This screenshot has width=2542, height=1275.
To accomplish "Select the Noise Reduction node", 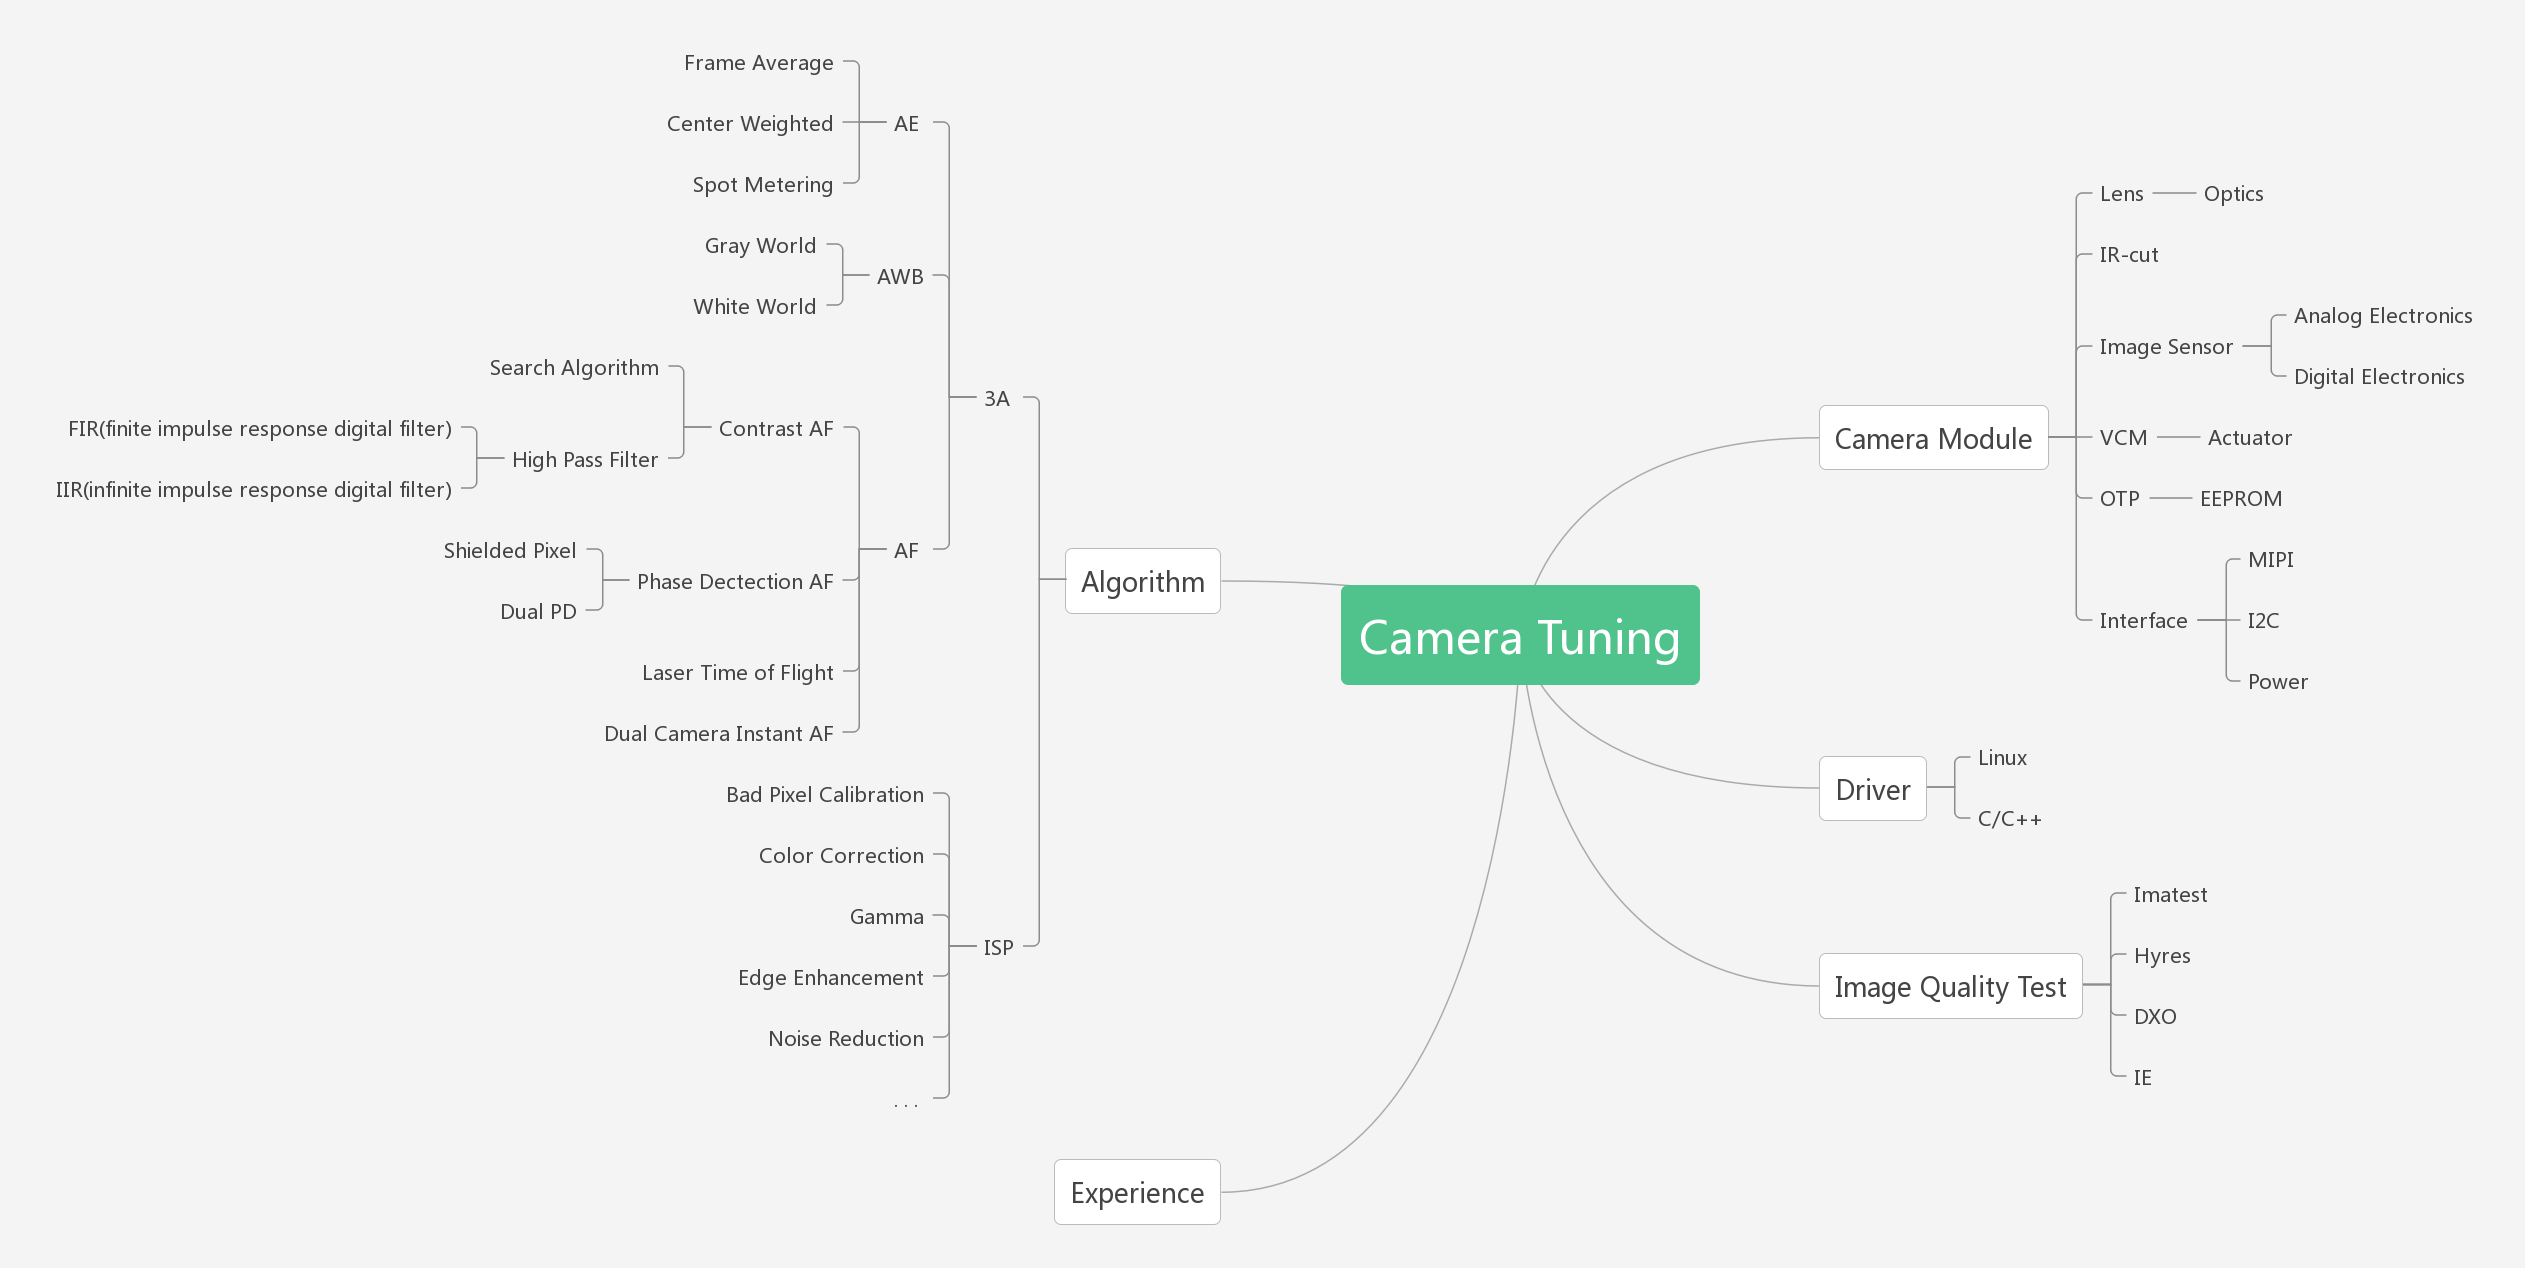I will [x=845, y=1038].
